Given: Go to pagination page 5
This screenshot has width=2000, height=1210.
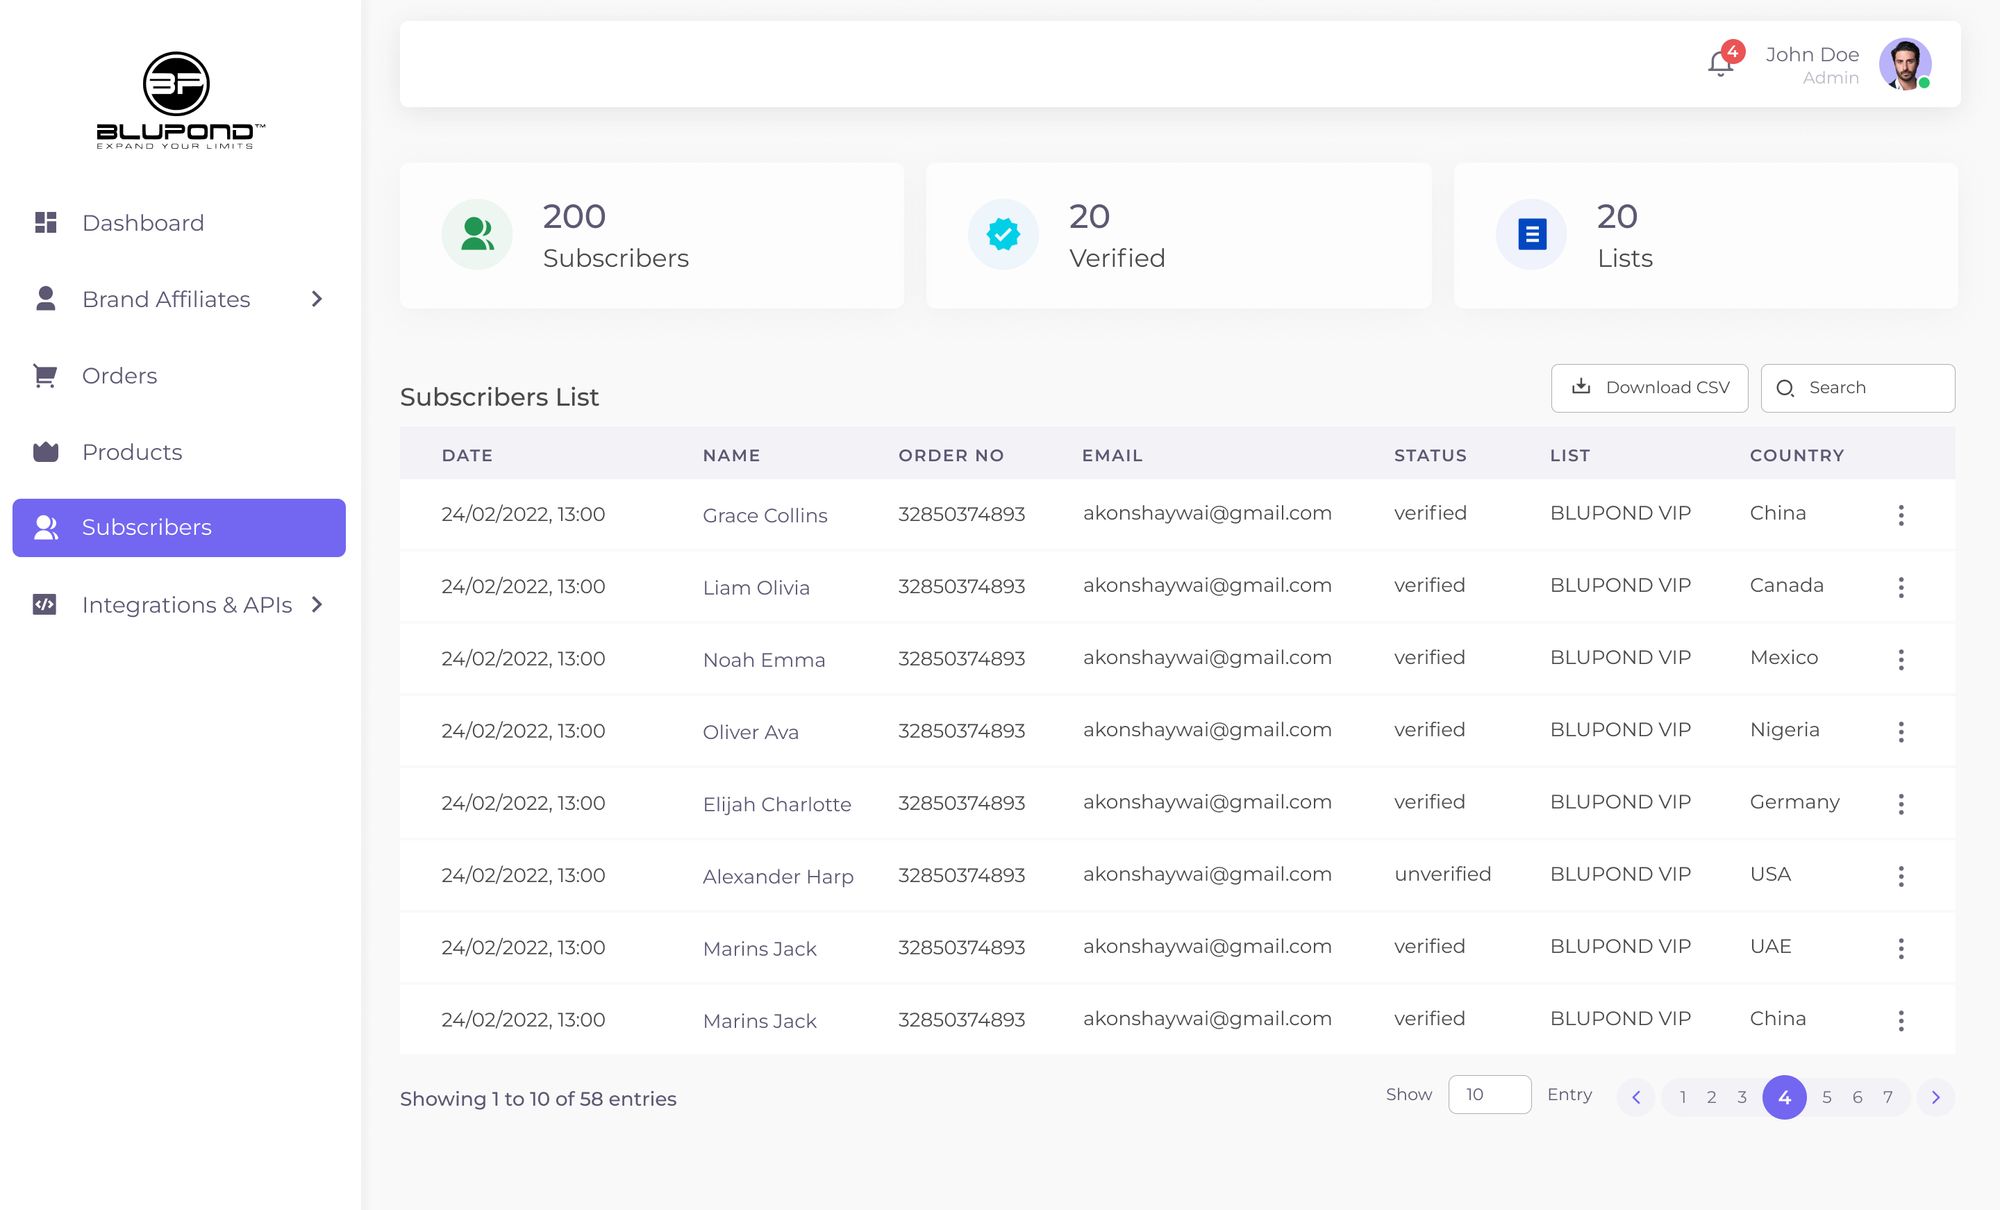Looking at the screenshot, I should pyautogui.click(x=1826, y=1098).
